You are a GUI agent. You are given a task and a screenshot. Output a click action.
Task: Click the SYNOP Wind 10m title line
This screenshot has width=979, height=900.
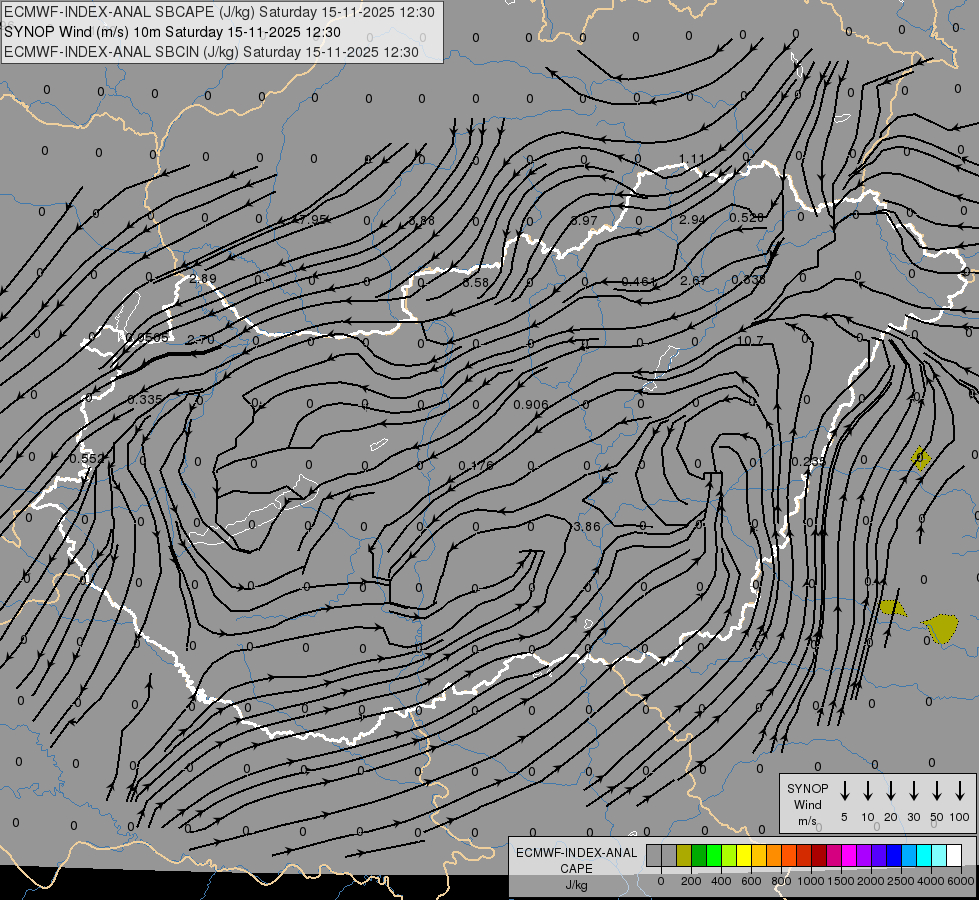(172, 32)
